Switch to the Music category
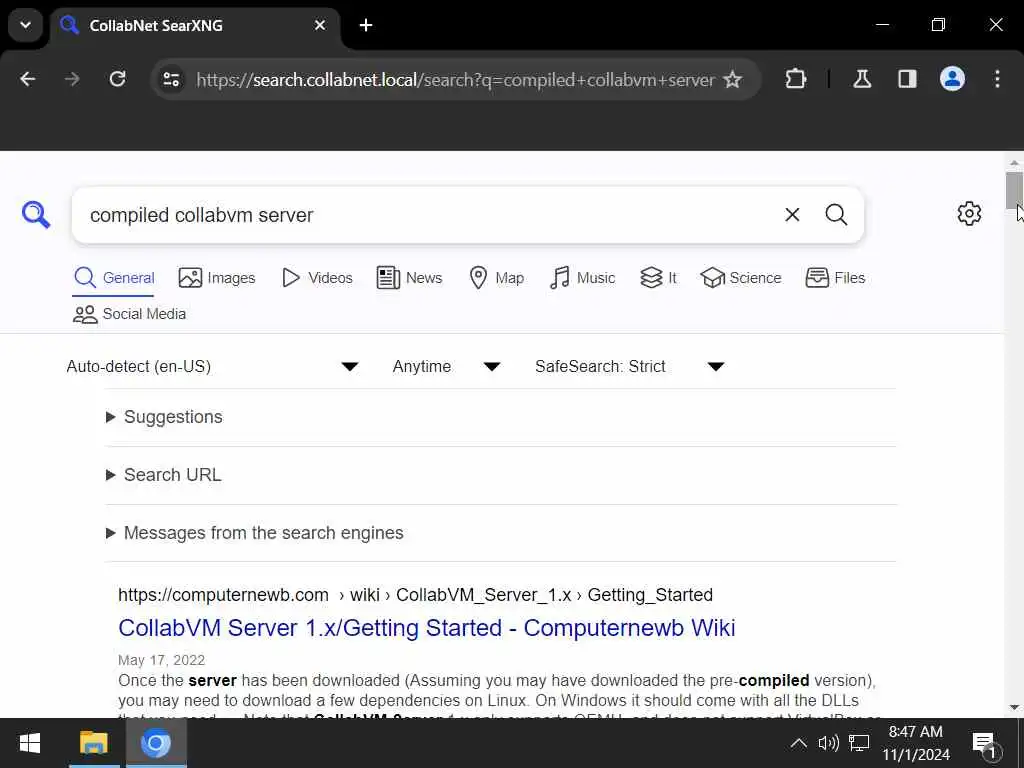This screenshot has width=1024, height=768. click(x=582, y=278)
